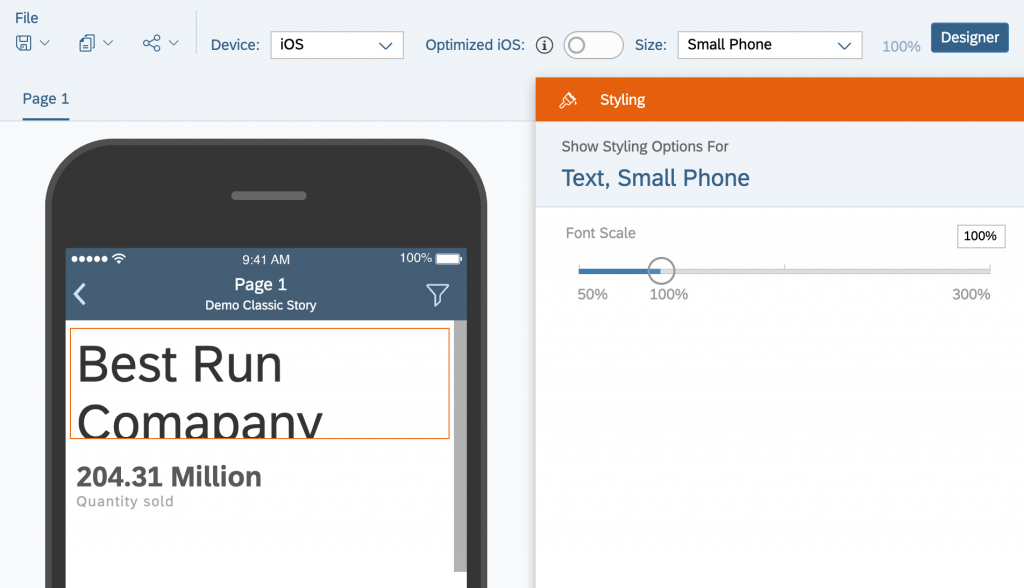Tap the back chevron in phone preview
1024x588 pixels.
(80, 294)
